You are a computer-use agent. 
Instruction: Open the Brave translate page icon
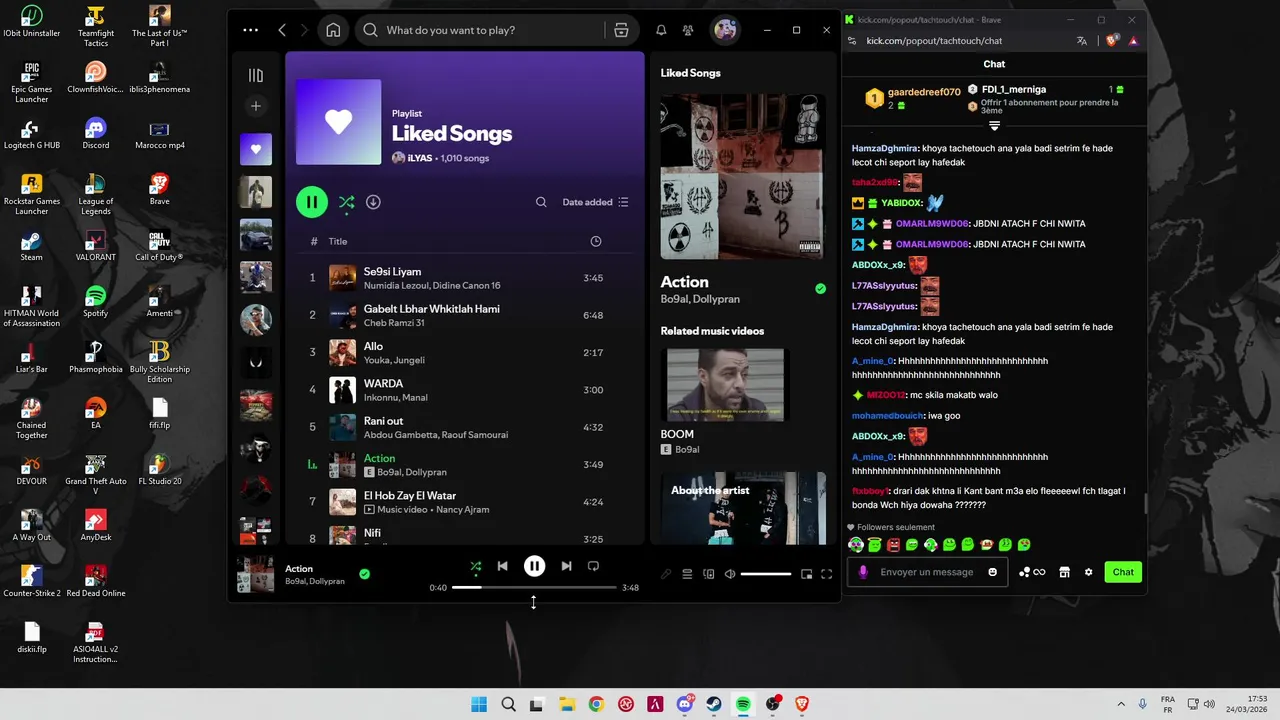coord(1082,41)
